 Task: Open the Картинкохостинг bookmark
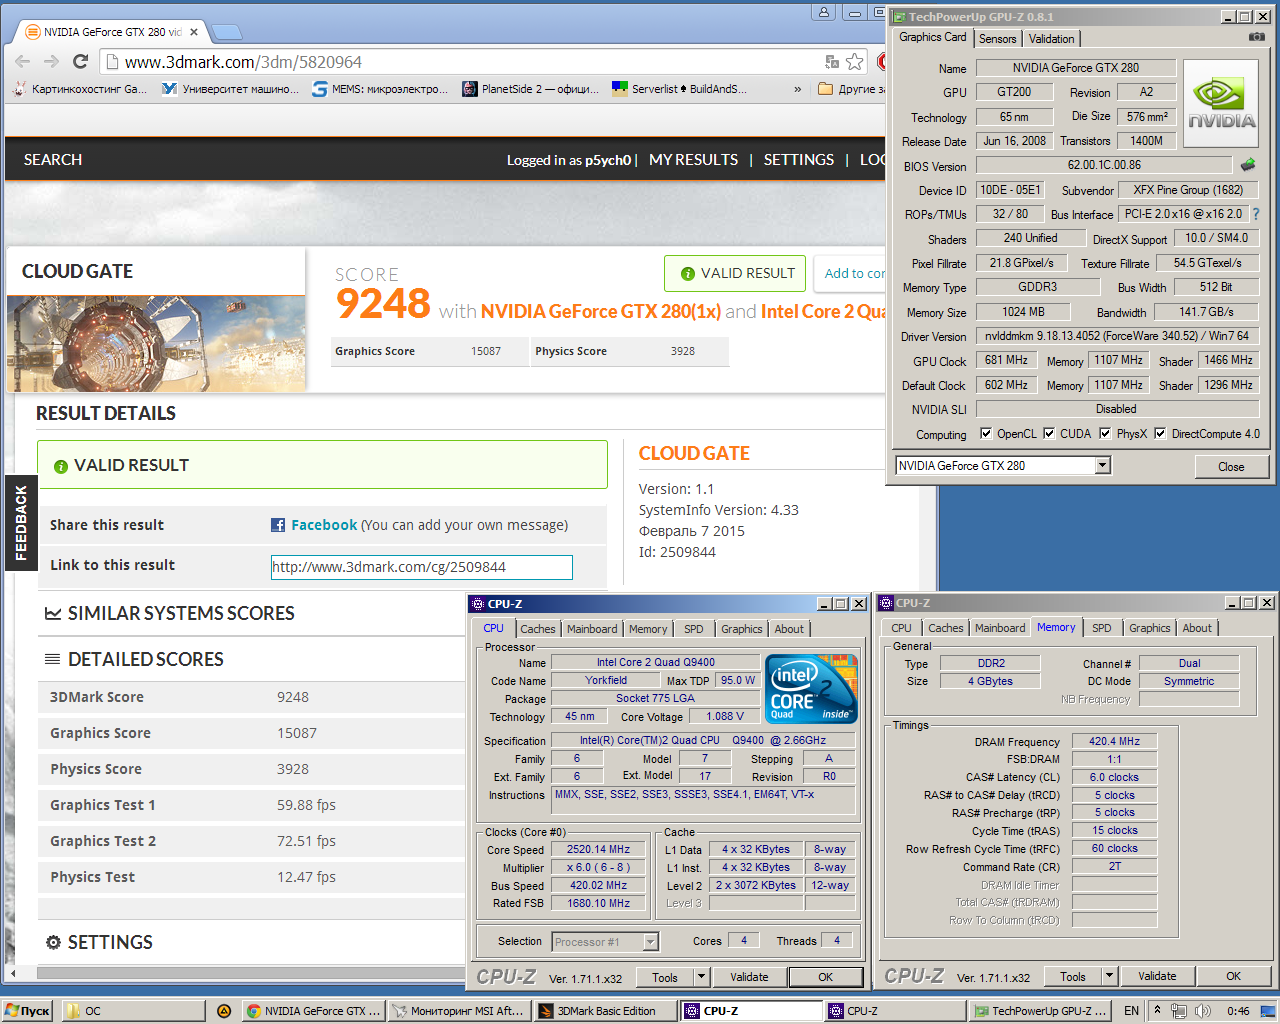(x=80, y=89)
